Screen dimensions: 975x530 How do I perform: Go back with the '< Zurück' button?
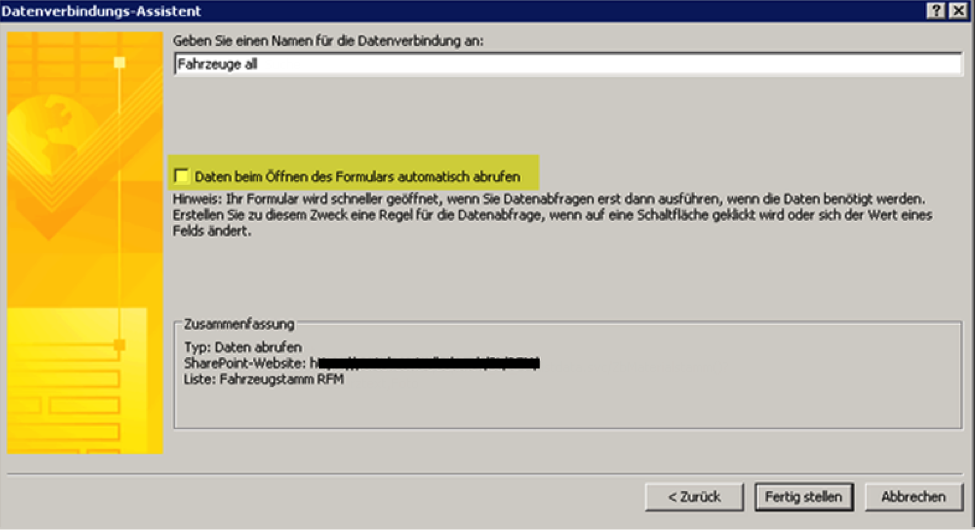(x=694, y=497)
